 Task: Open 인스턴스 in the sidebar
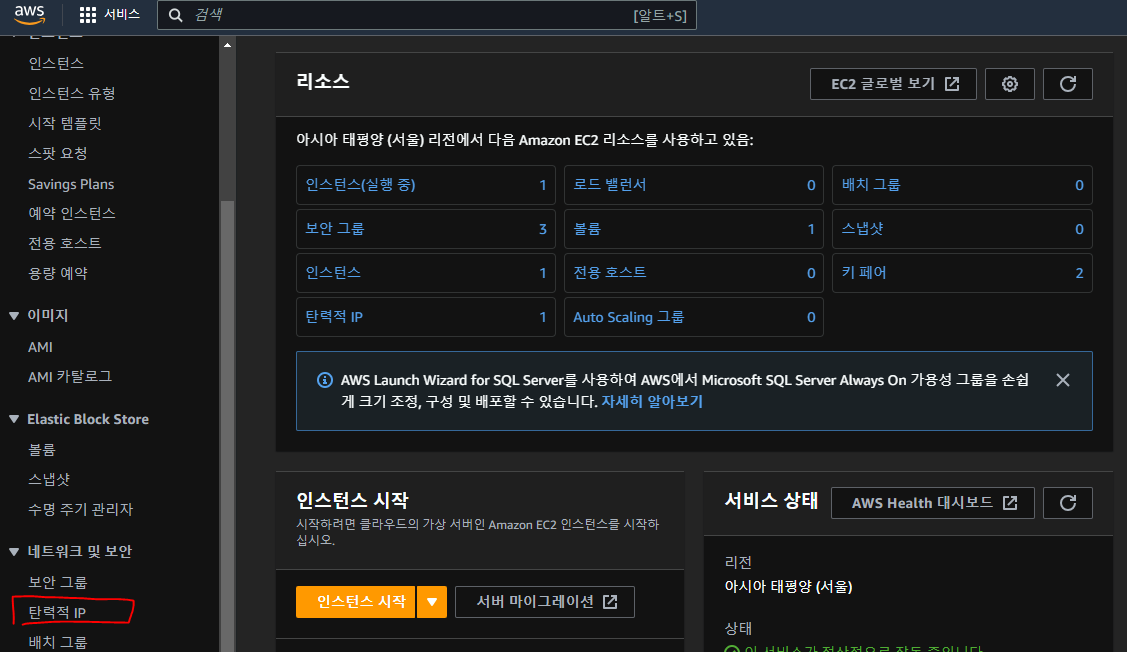(56, 63)
